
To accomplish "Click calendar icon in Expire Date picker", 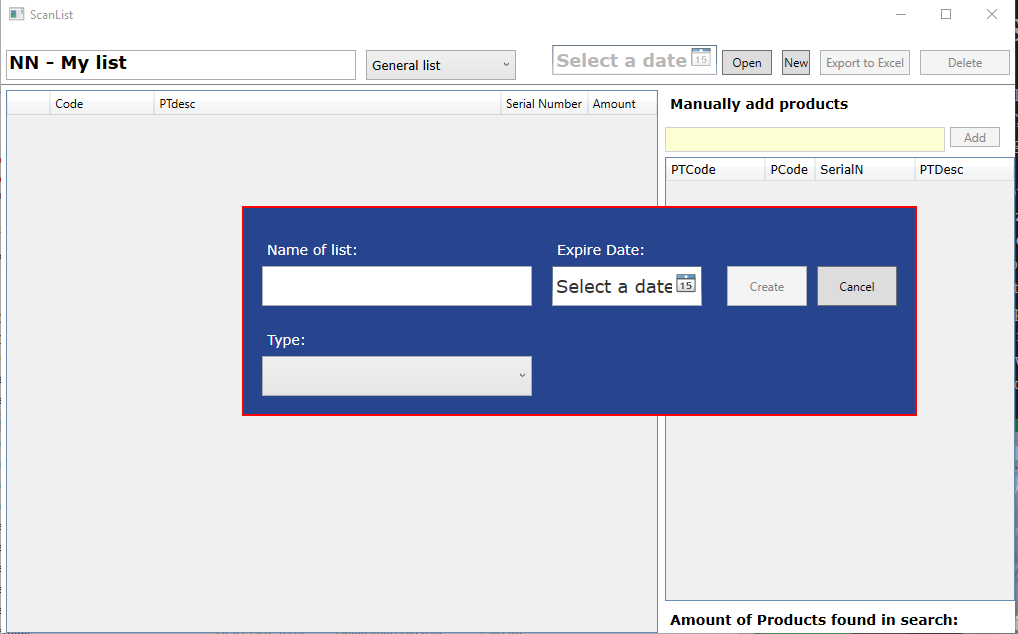I will [685, 284].
